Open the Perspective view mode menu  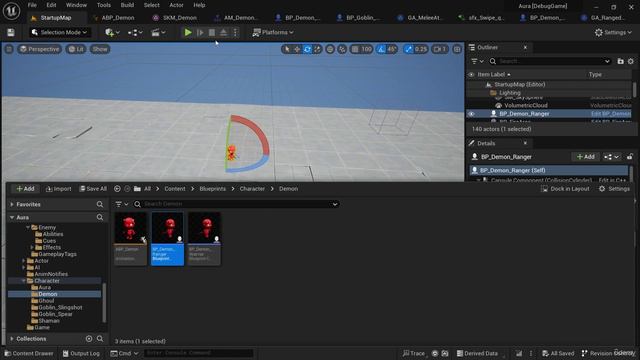pyautogui.click(x=39, y=49)
